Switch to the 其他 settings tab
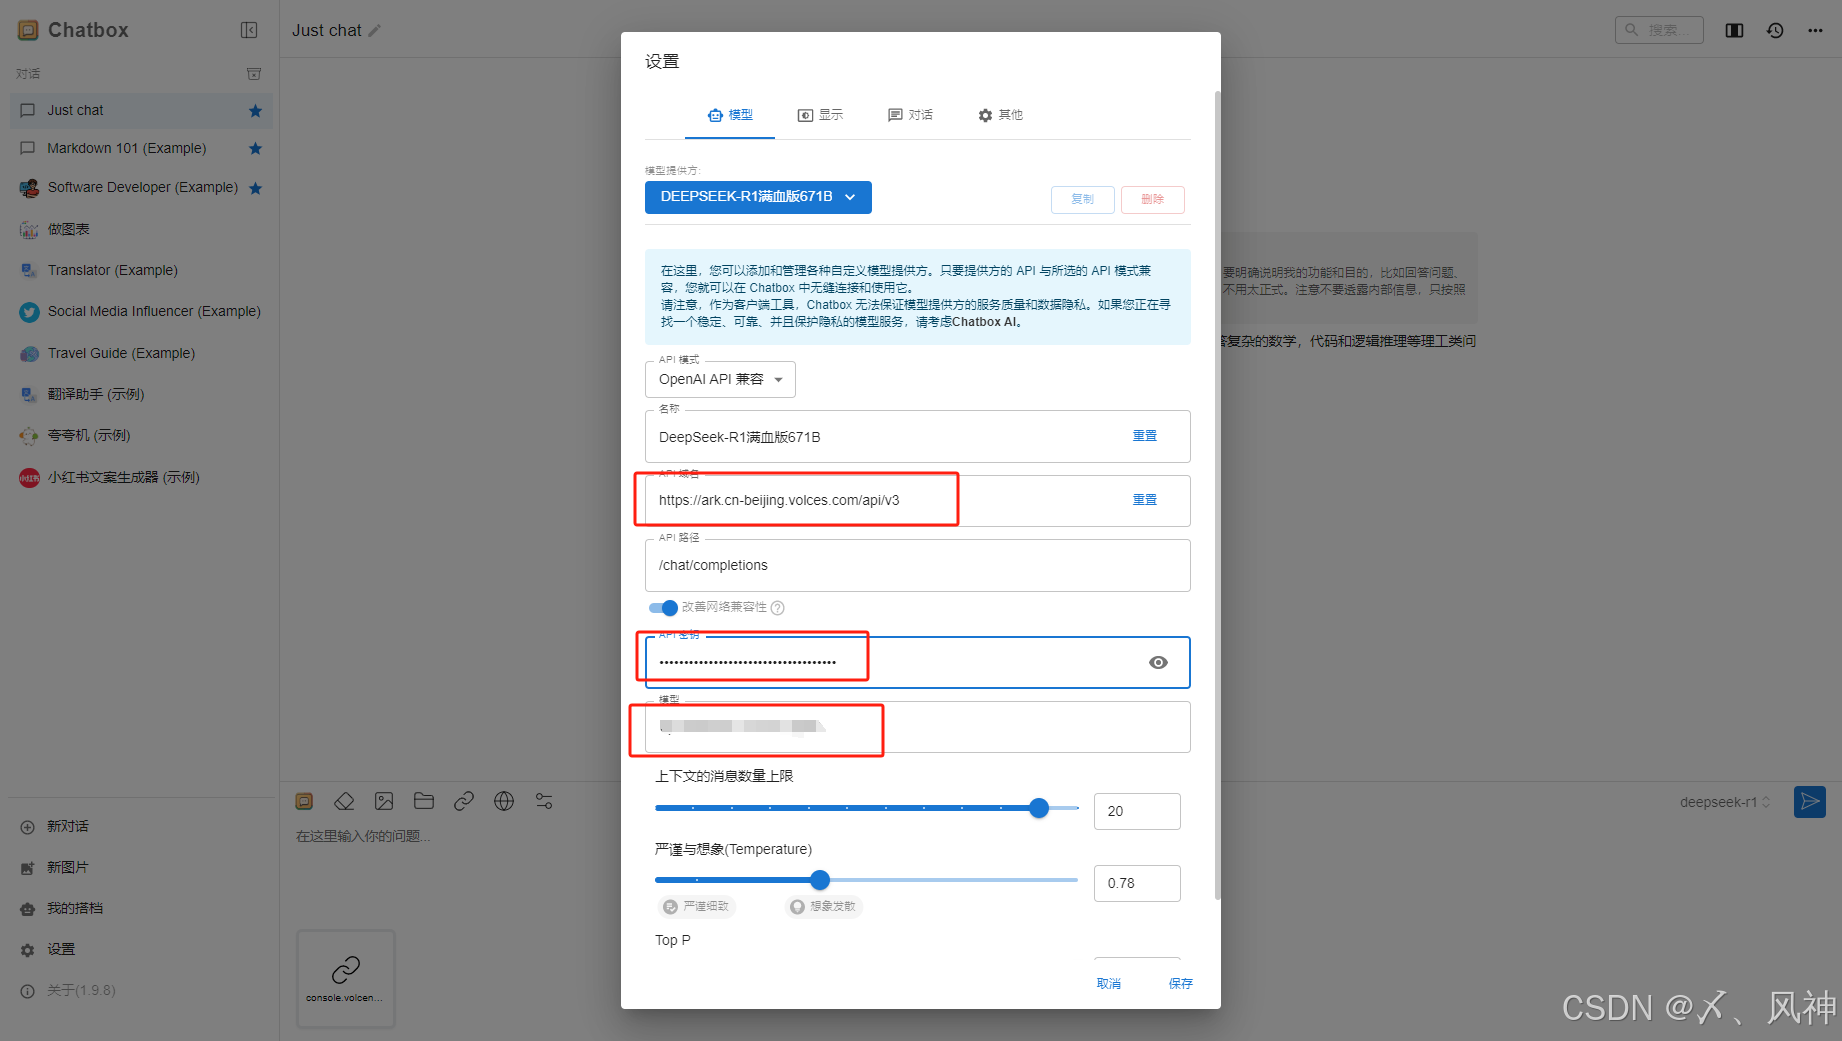1842x1041 pixels. (1000, 115)
